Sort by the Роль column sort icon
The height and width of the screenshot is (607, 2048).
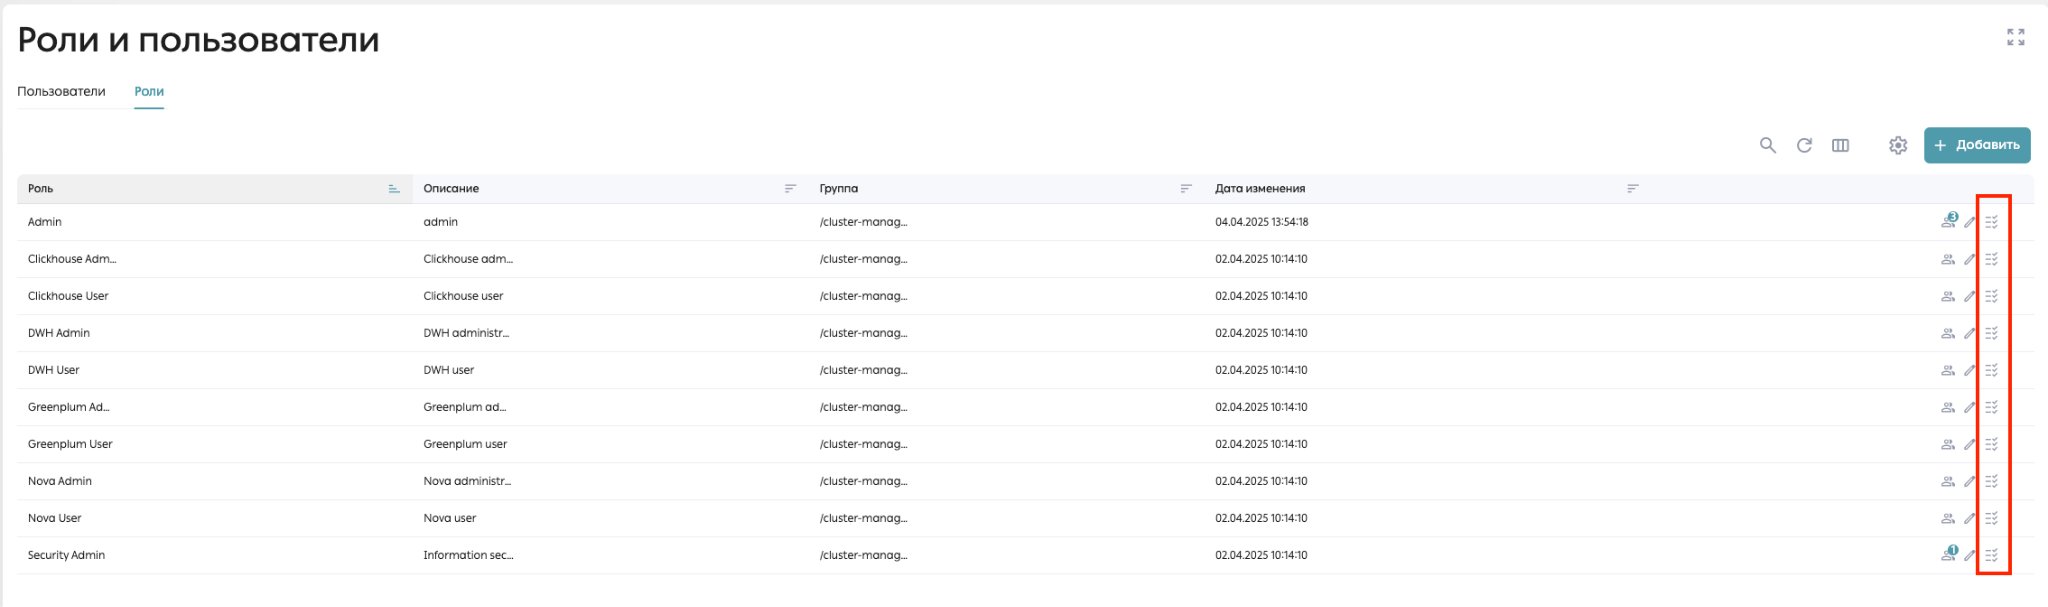394,189
